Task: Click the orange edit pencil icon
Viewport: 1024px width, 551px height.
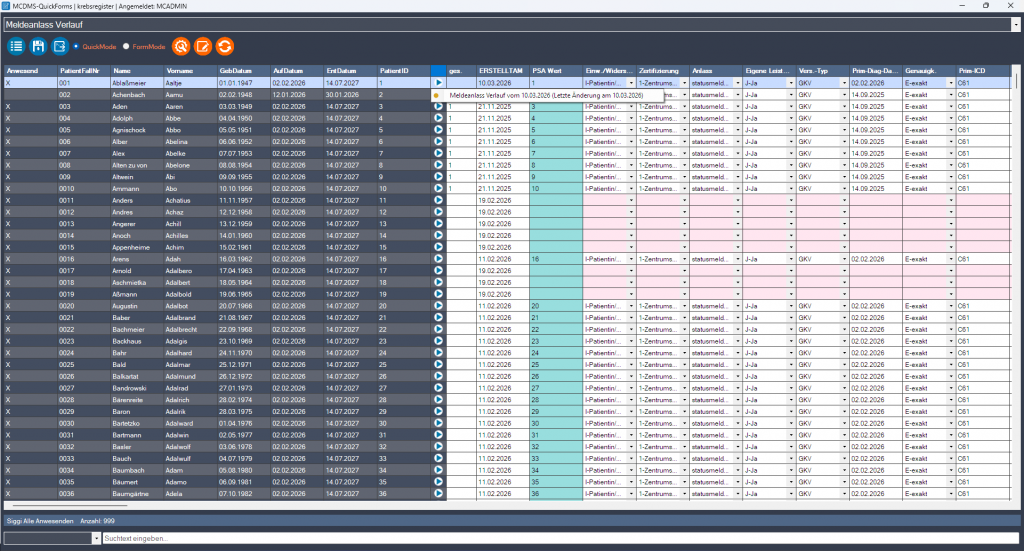Action: pyautogui.click(x=203, y=46)
